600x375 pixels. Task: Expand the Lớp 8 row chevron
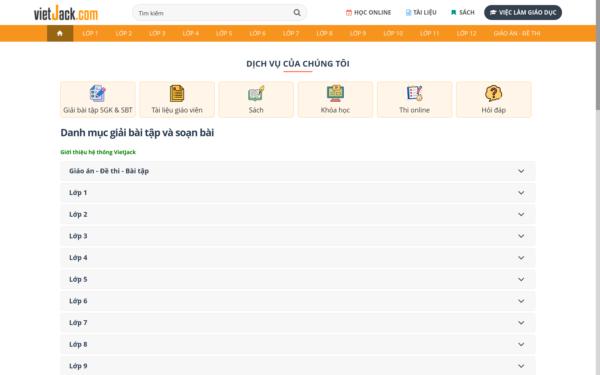point(521,344)
